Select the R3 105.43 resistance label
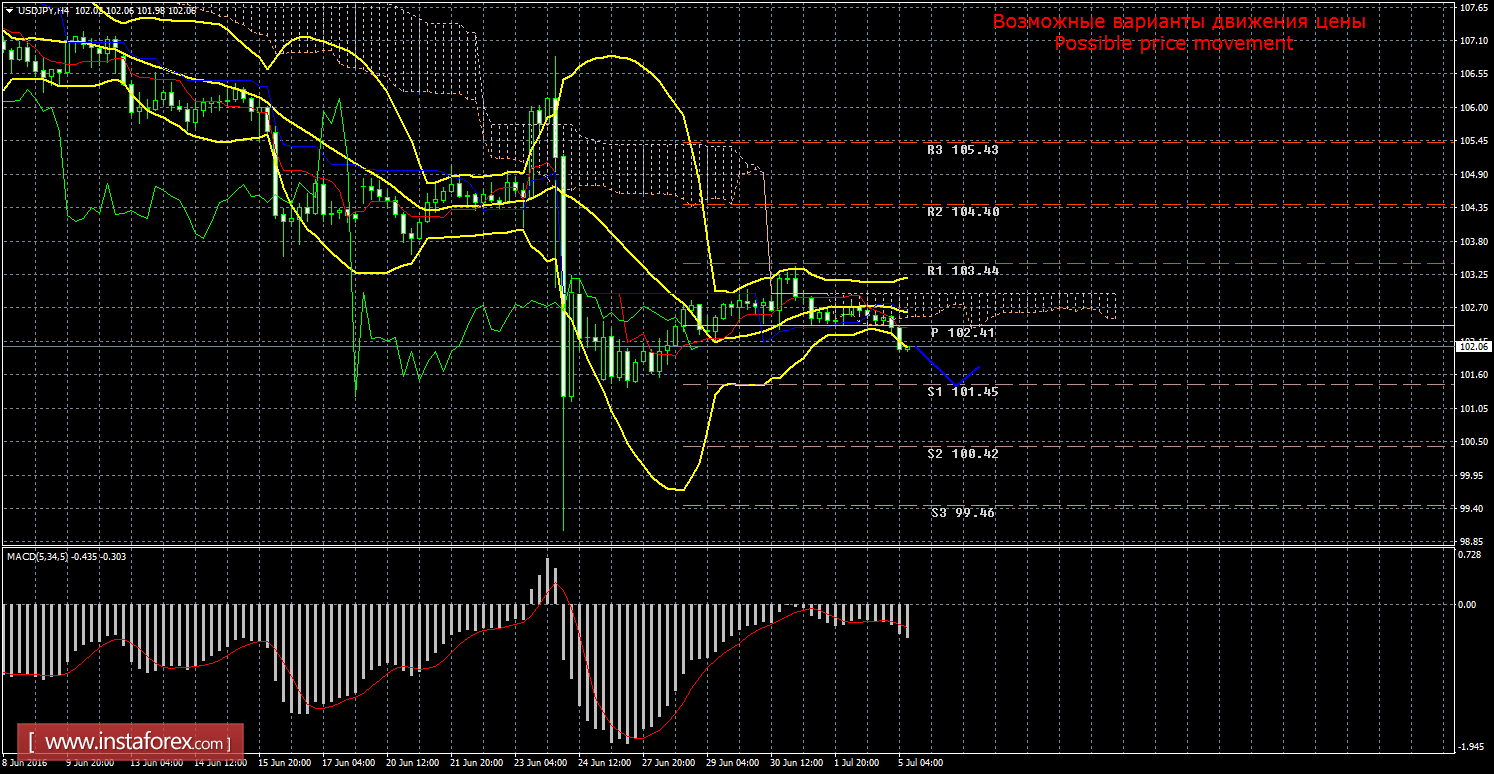Viewport: 1494px width, 774px height. (x=962, y=150)
